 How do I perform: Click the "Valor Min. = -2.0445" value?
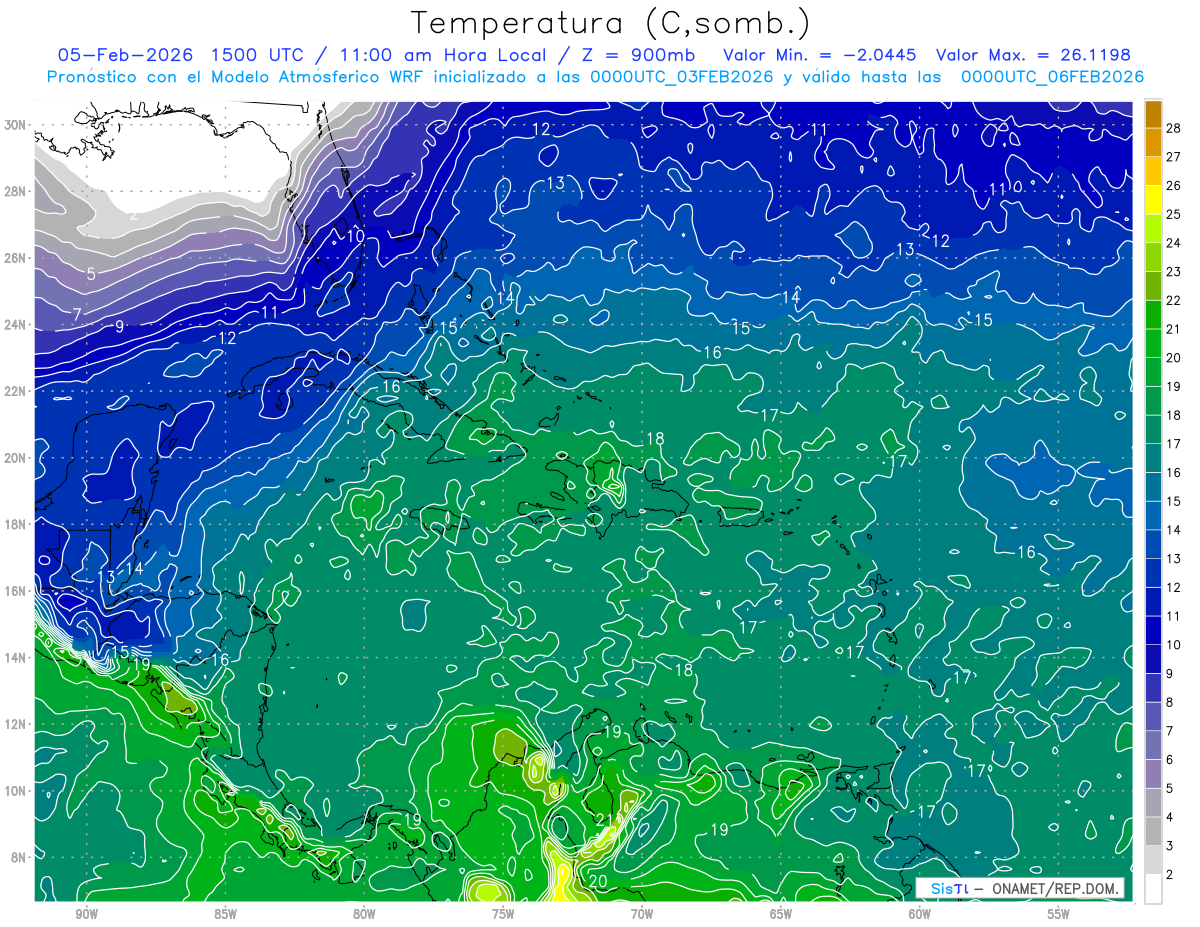tap(820, 55)
